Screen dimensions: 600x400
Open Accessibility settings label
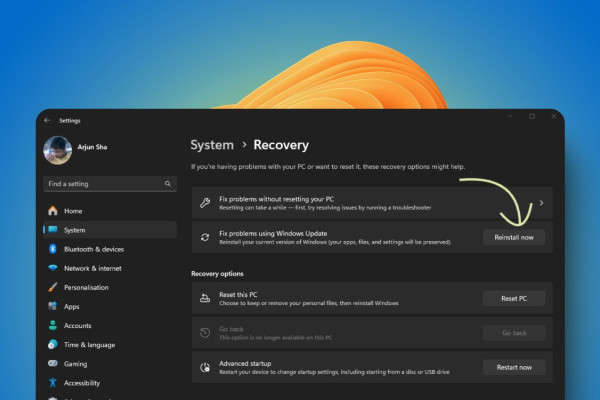click(82, 383)
